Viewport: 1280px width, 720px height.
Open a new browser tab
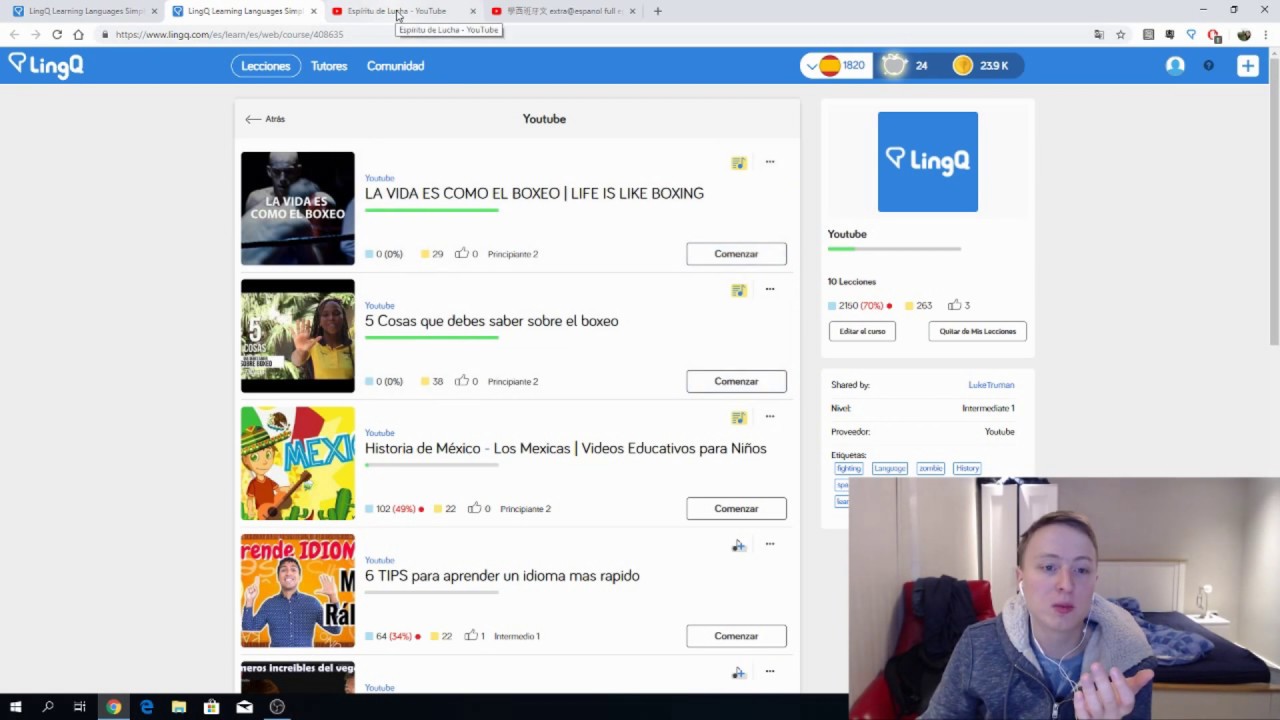657,11
